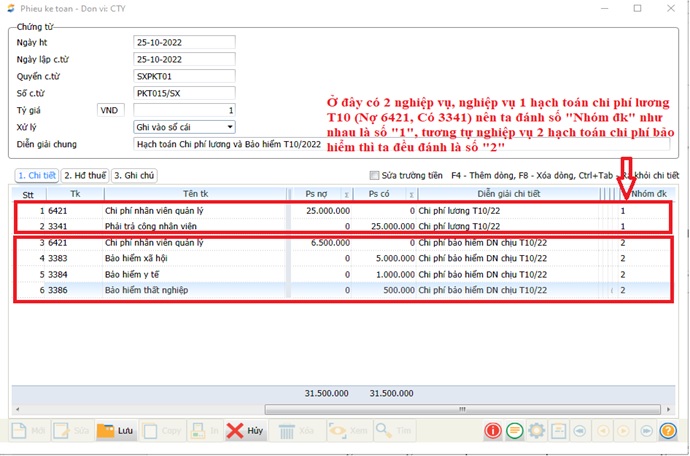The image size is (690, 456).
Task: Select the Bảo hiểm thất nghiệp row
Action: [150, 290]
